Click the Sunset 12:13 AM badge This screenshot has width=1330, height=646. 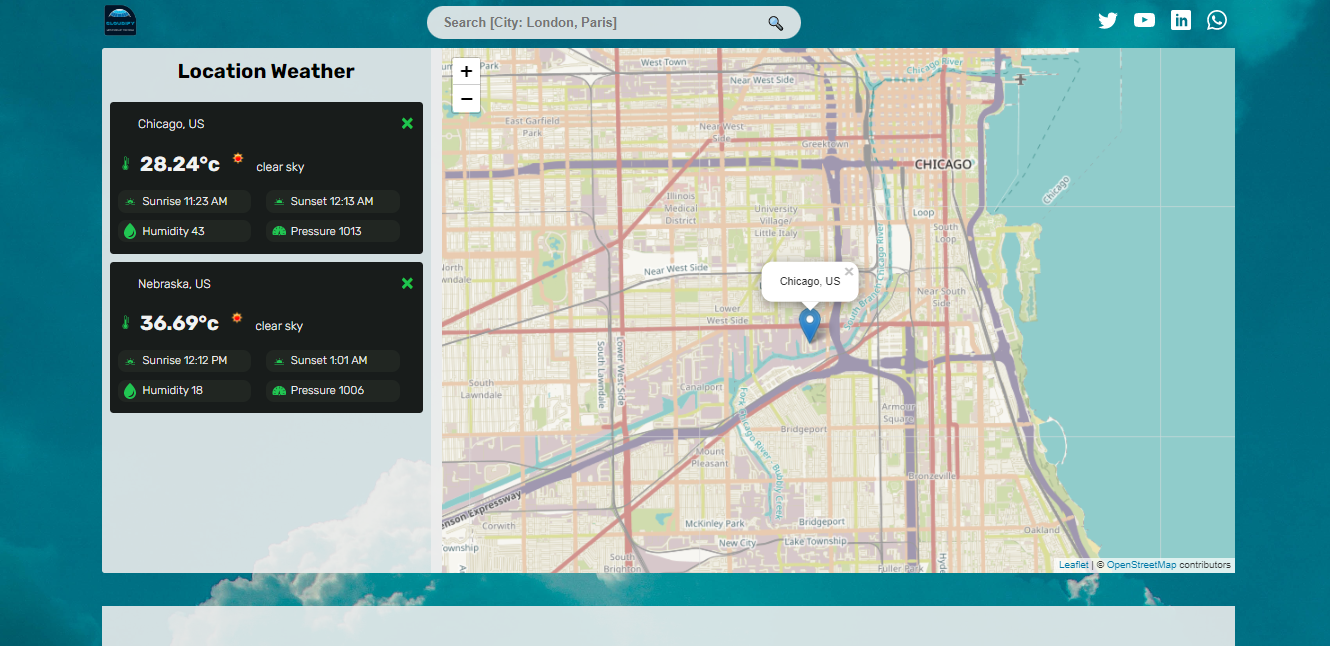click(x=333, y=201)
